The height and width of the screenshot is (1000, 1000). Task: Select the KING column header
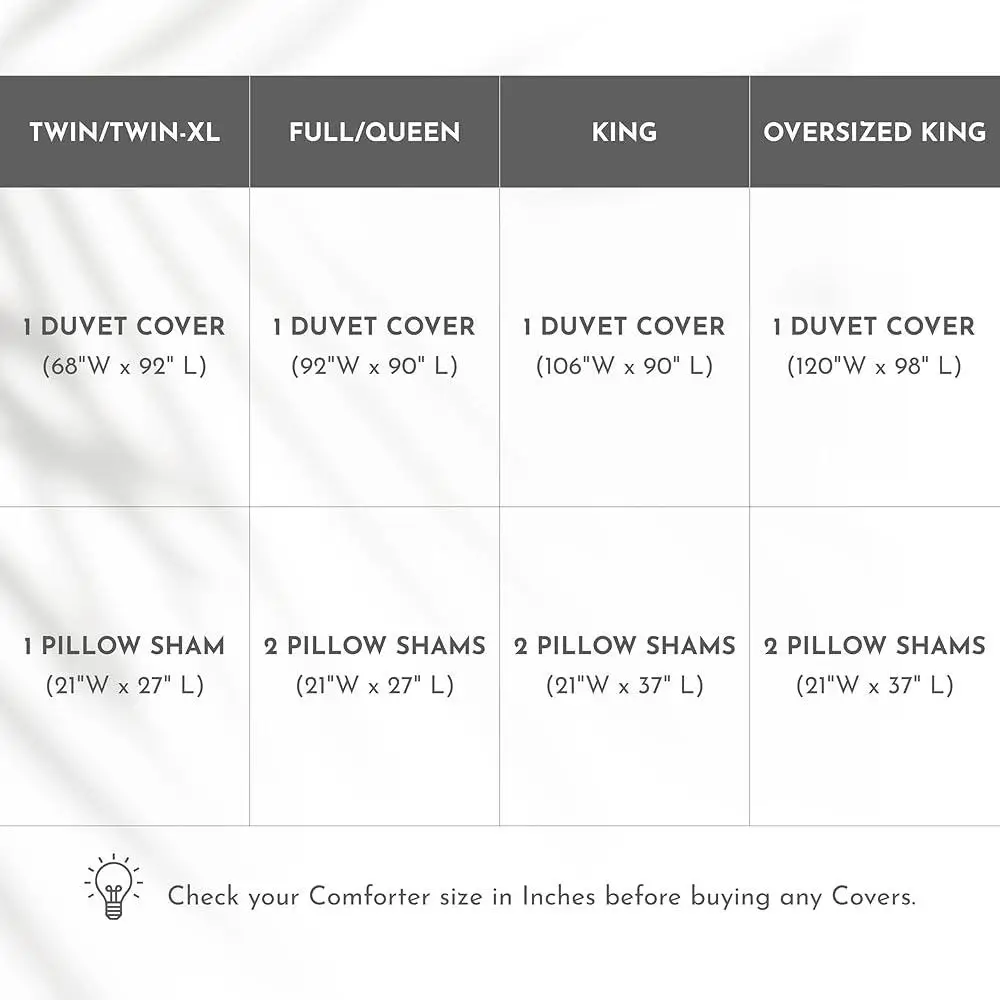[624, 132]
